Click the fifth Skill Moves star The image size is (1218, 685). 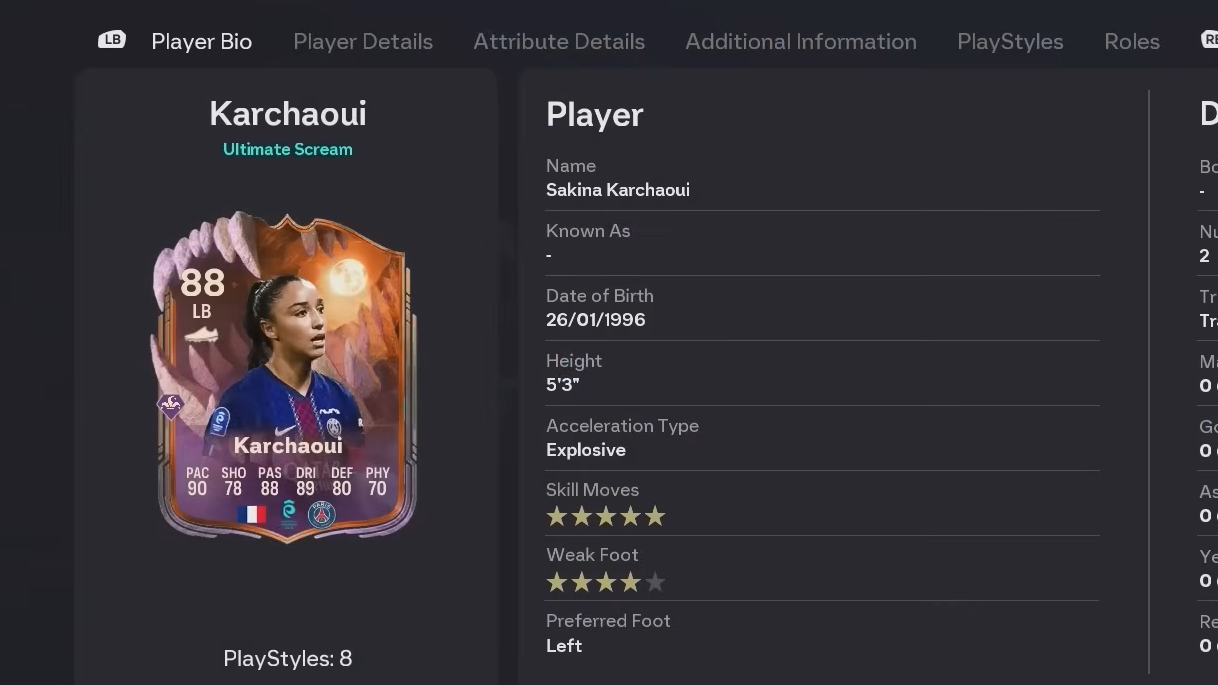655,517
